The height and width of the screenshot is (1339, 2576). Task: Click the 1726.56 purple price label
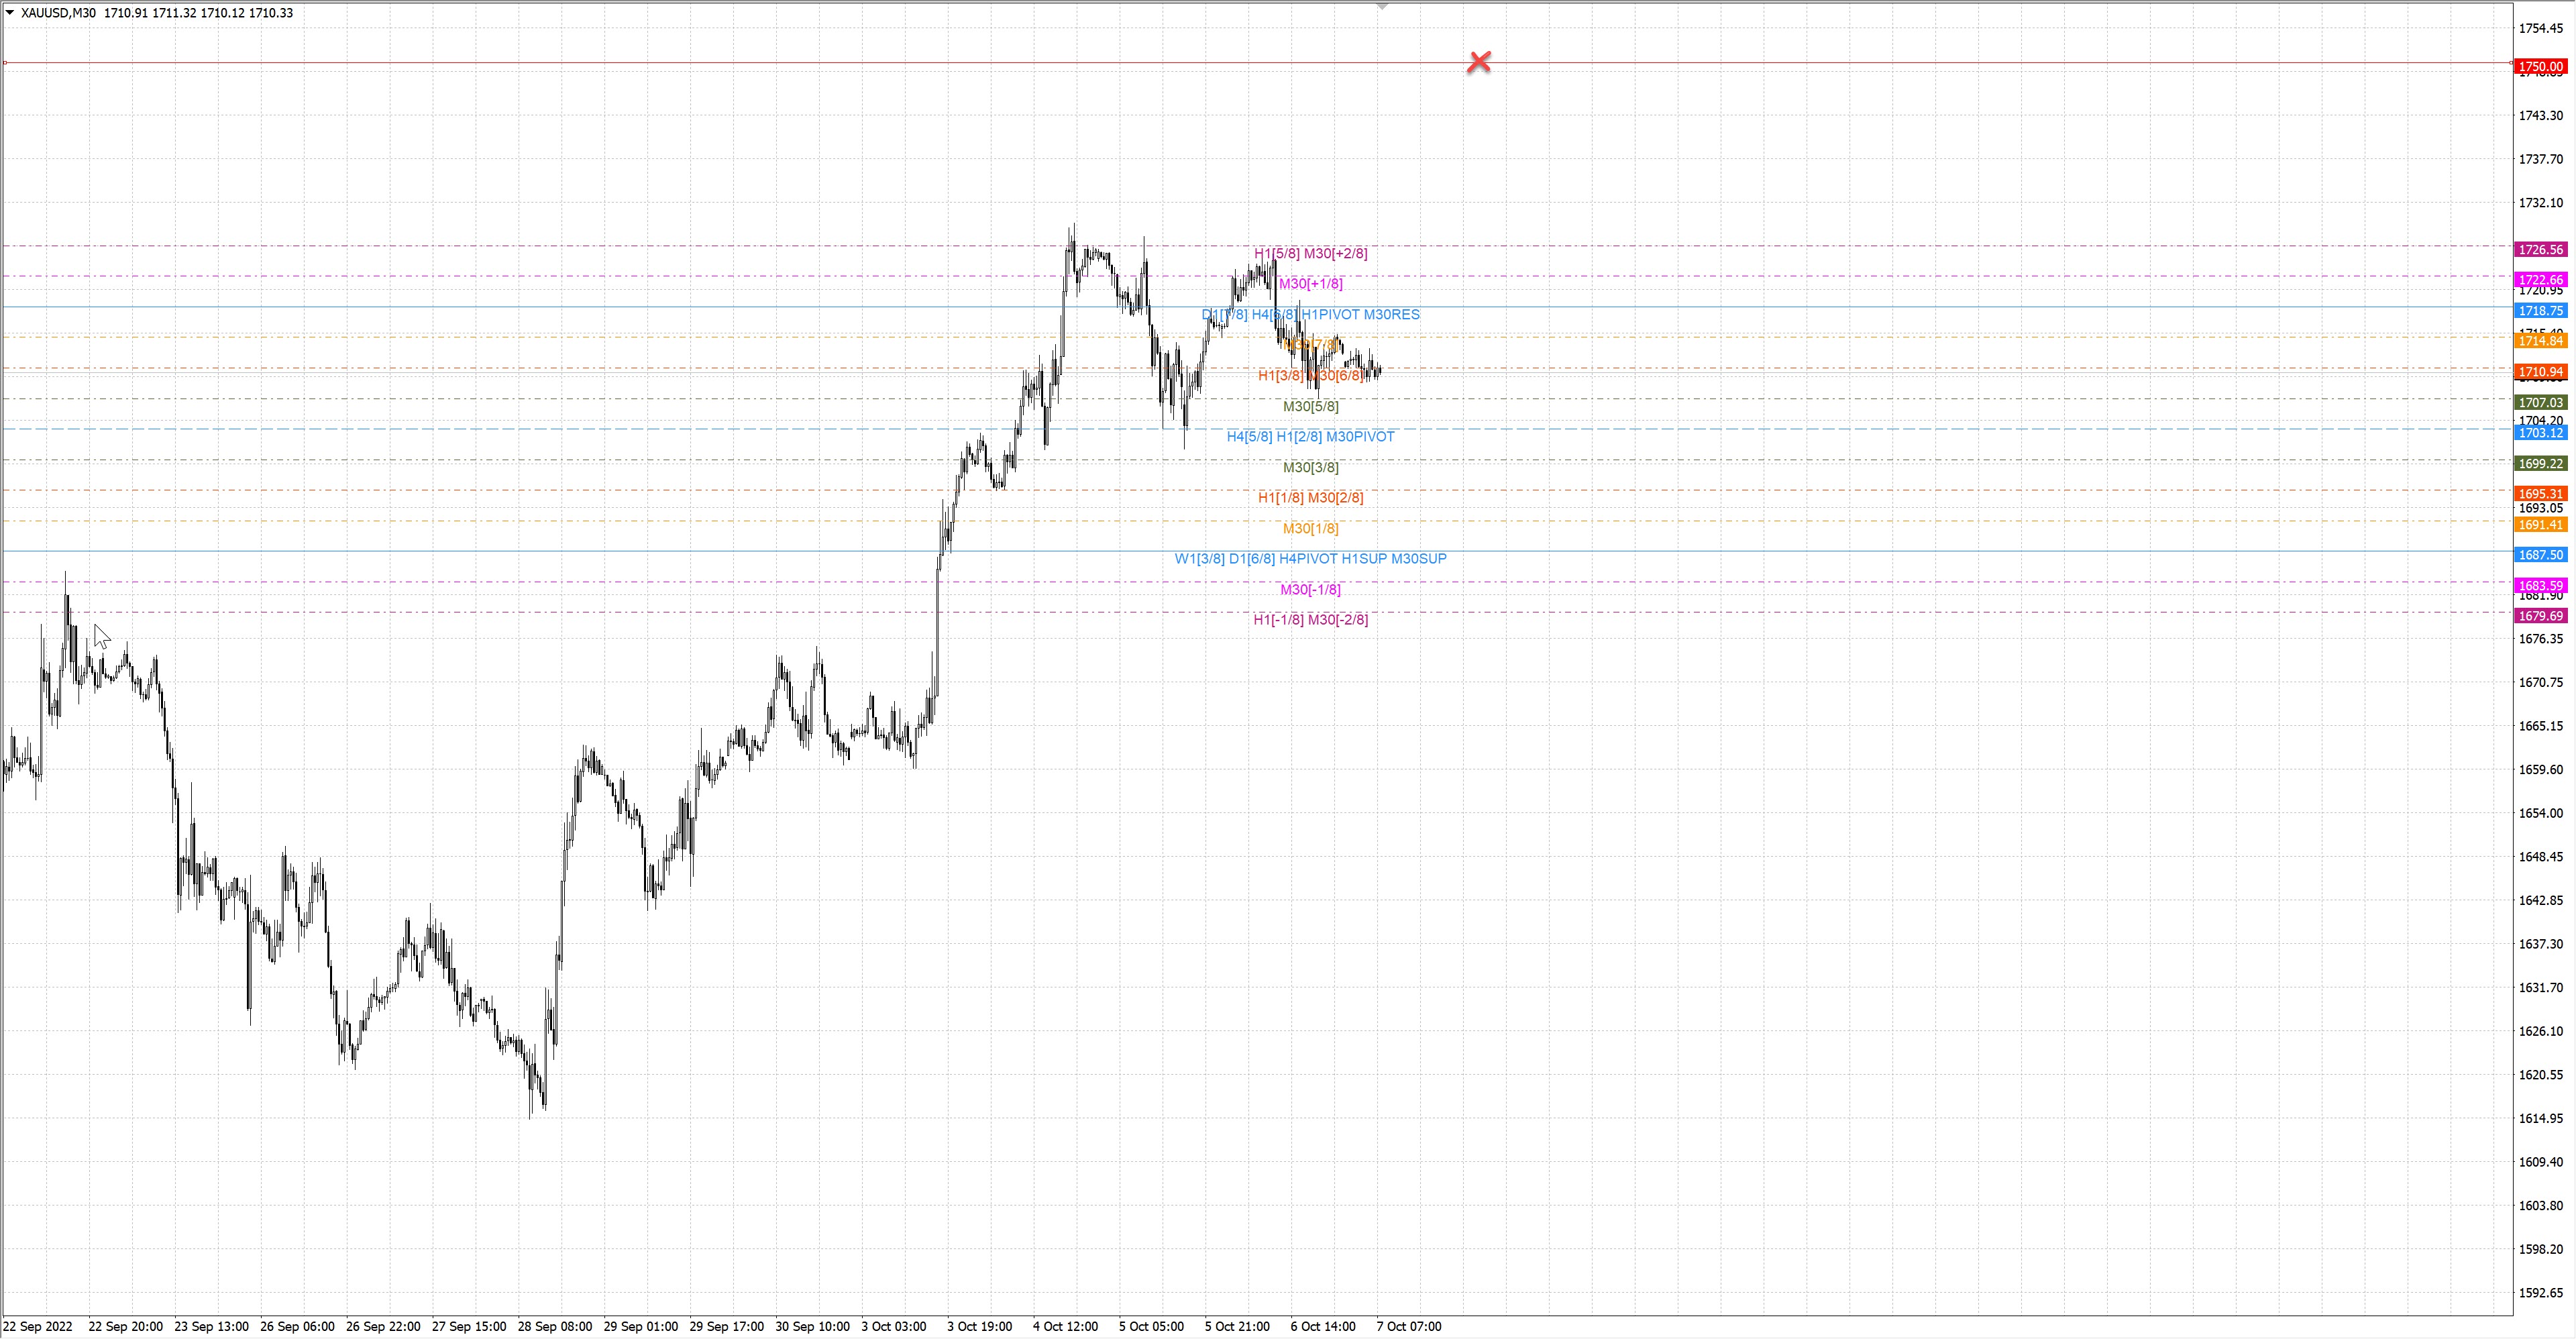coord(2540,250)
